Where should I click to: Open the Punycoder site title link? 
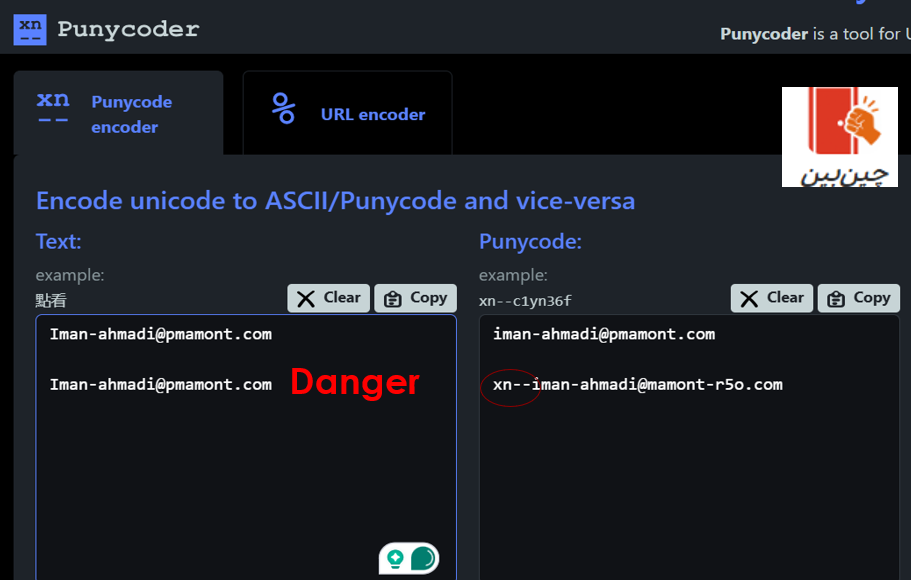point(128,29)
